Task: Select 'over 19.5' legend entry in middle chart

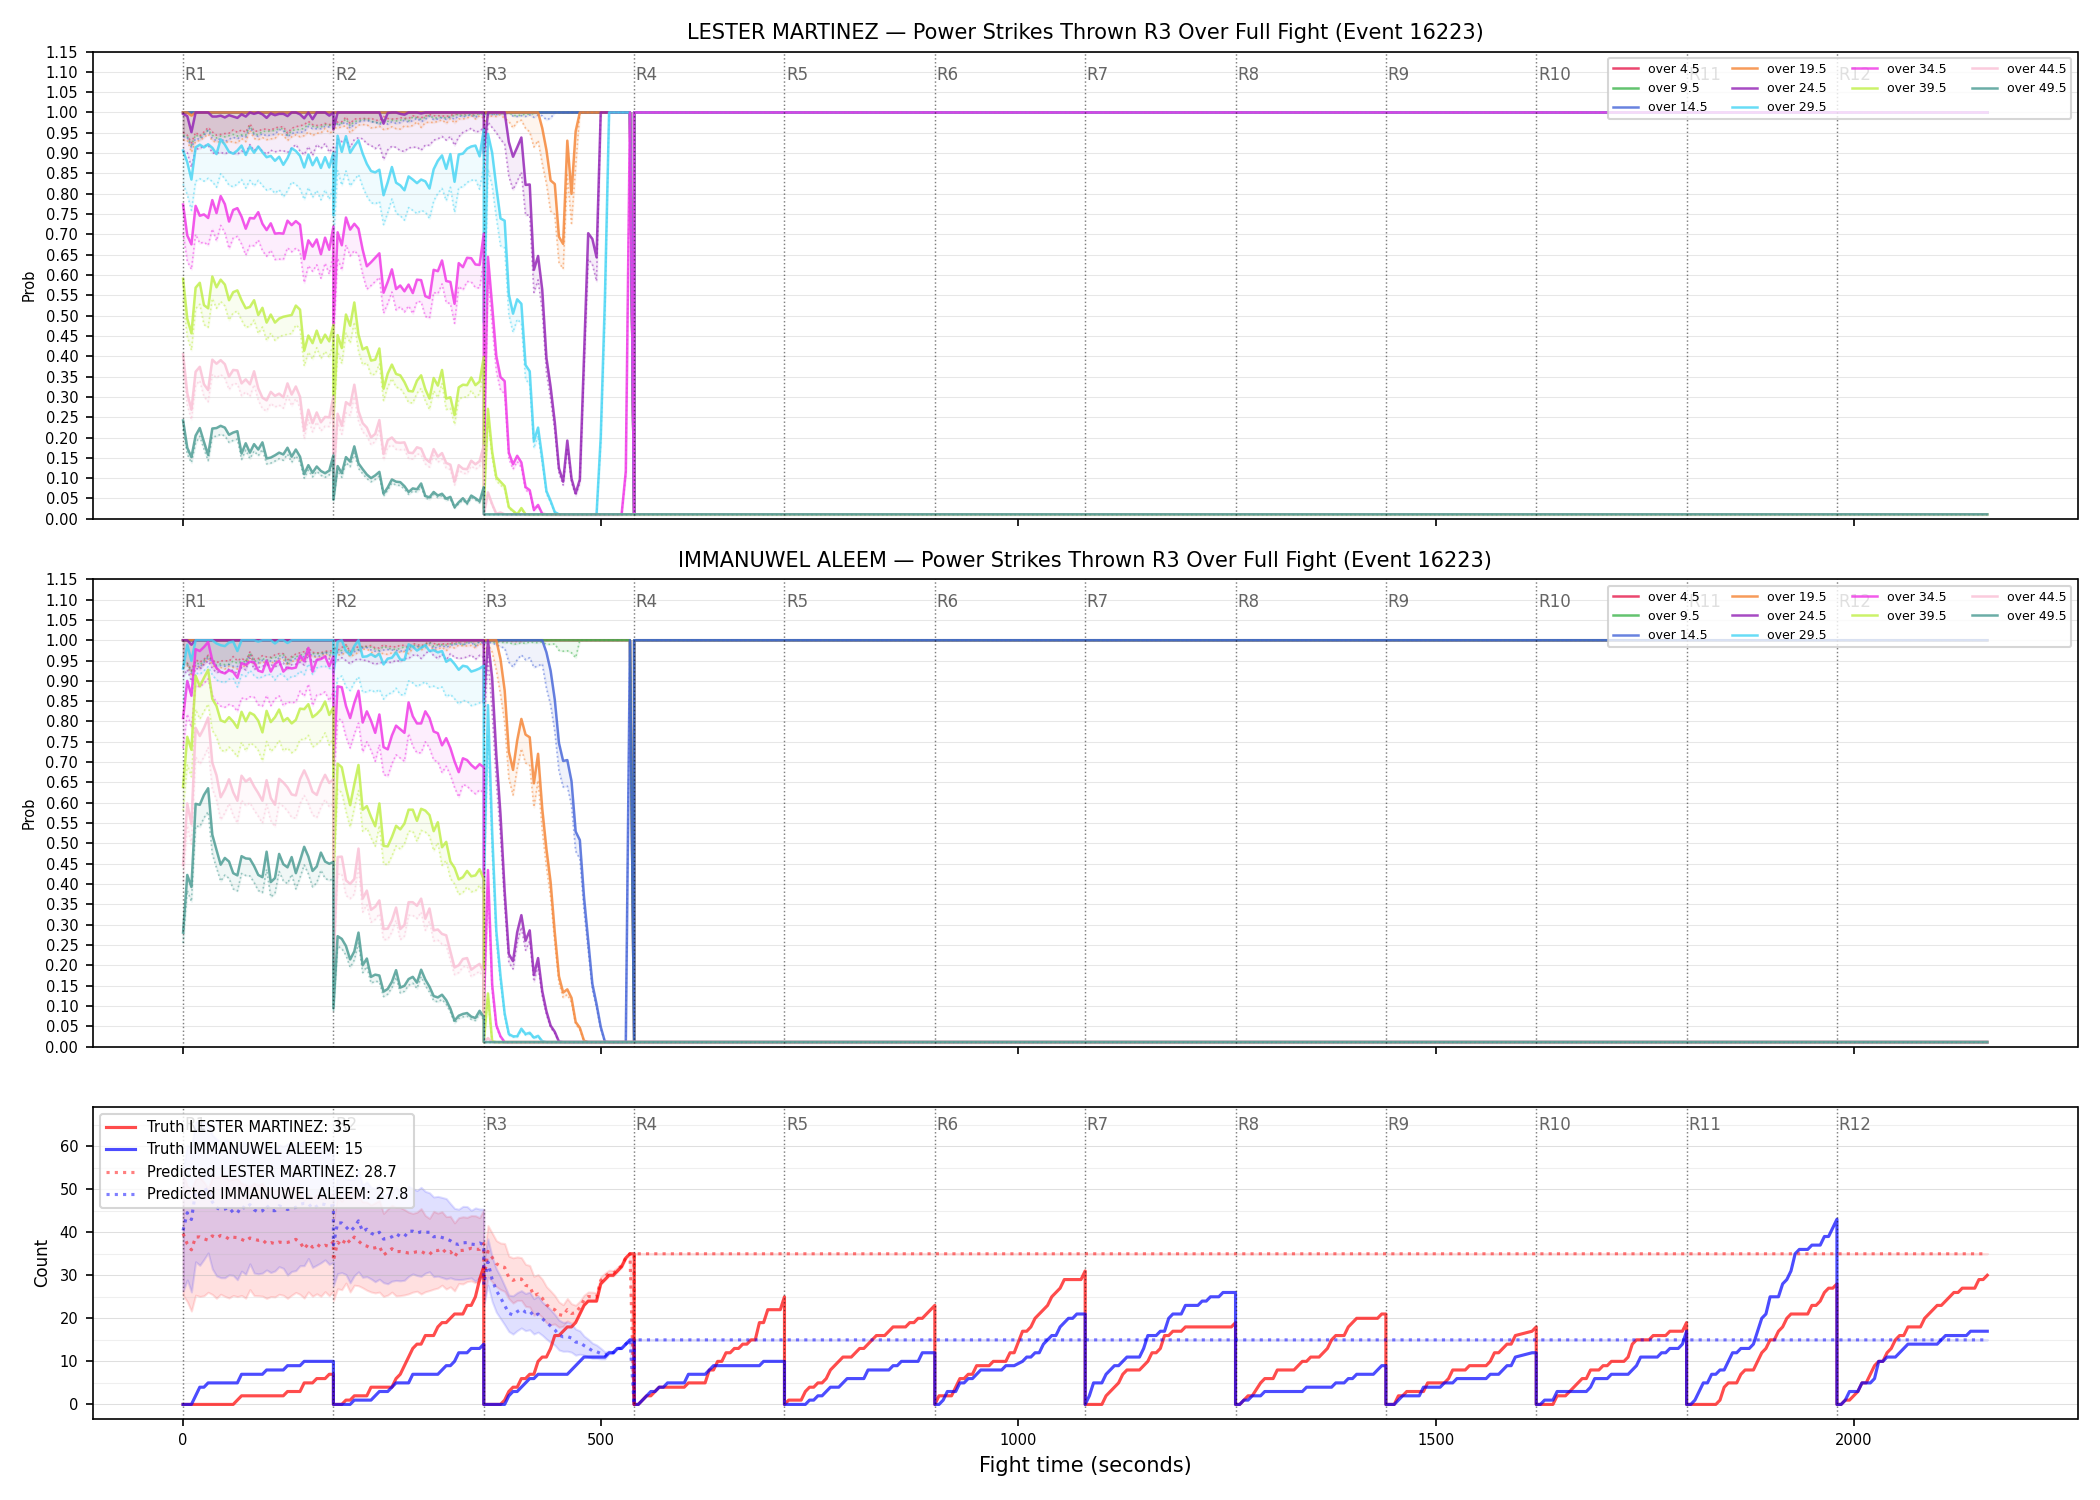Action: point(1779,597)
